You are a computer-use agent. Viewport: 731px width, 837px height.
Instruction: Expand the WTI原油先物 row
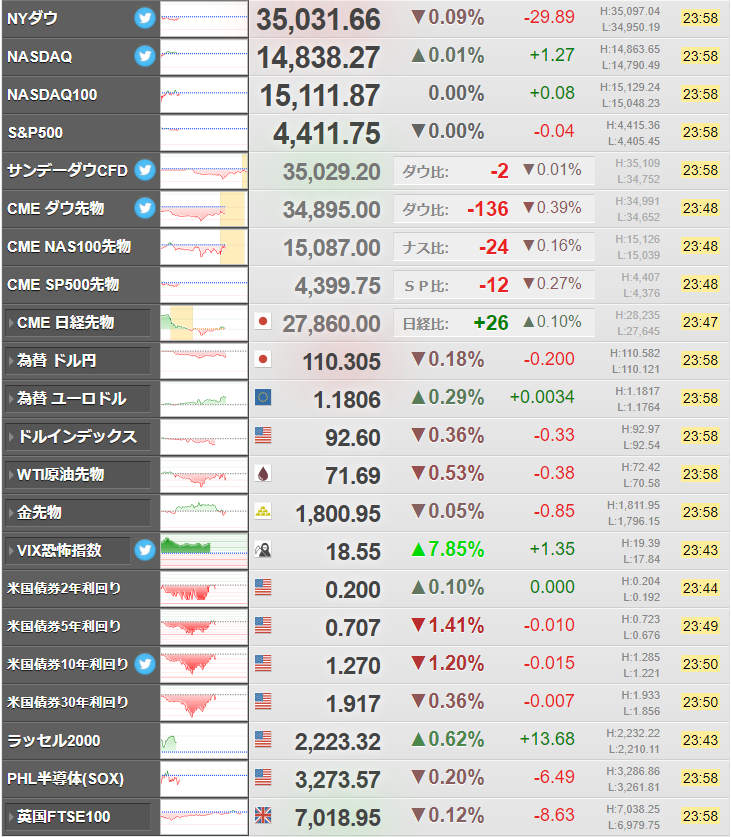point(77,475)
